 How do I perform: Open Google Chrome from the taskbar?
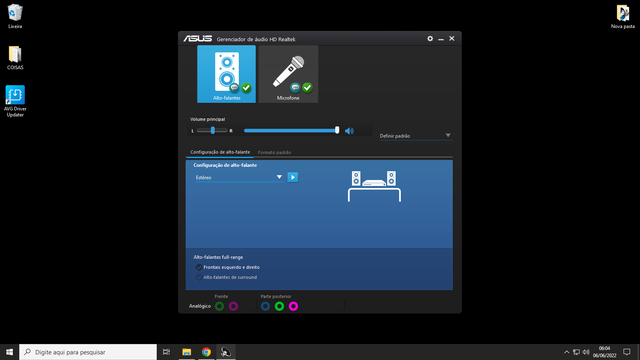coord(206,352)
